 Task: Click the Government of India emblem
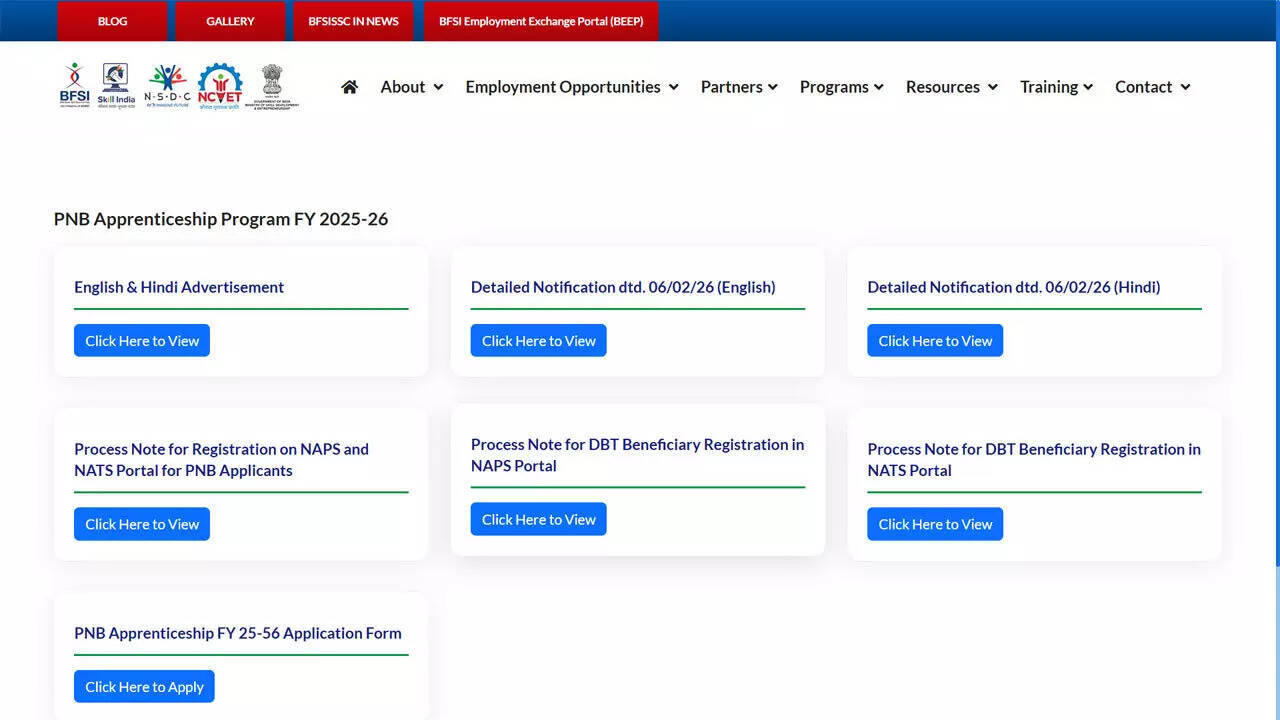coord(271,85)
